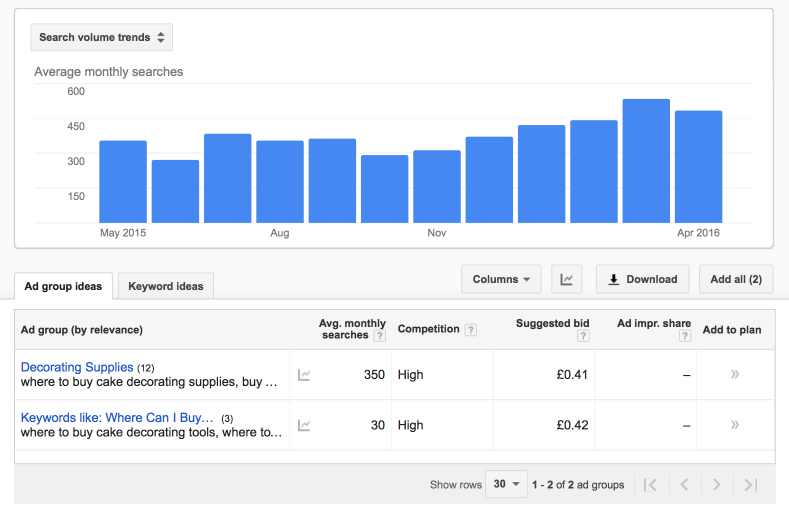Click the Add all (2) button
Viewport: 789px width, 521px height.
pos(736,279)
